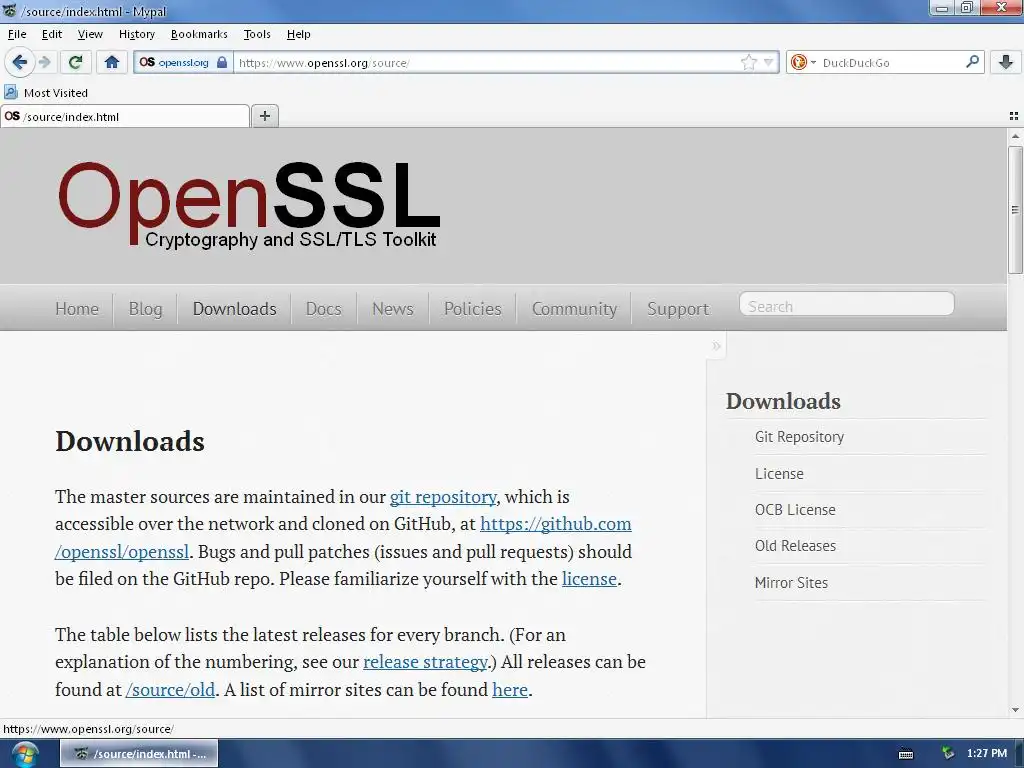Open the Most Visited bookmarks folder
Viewport: 1024px width, 768px height.
[46, 93]
